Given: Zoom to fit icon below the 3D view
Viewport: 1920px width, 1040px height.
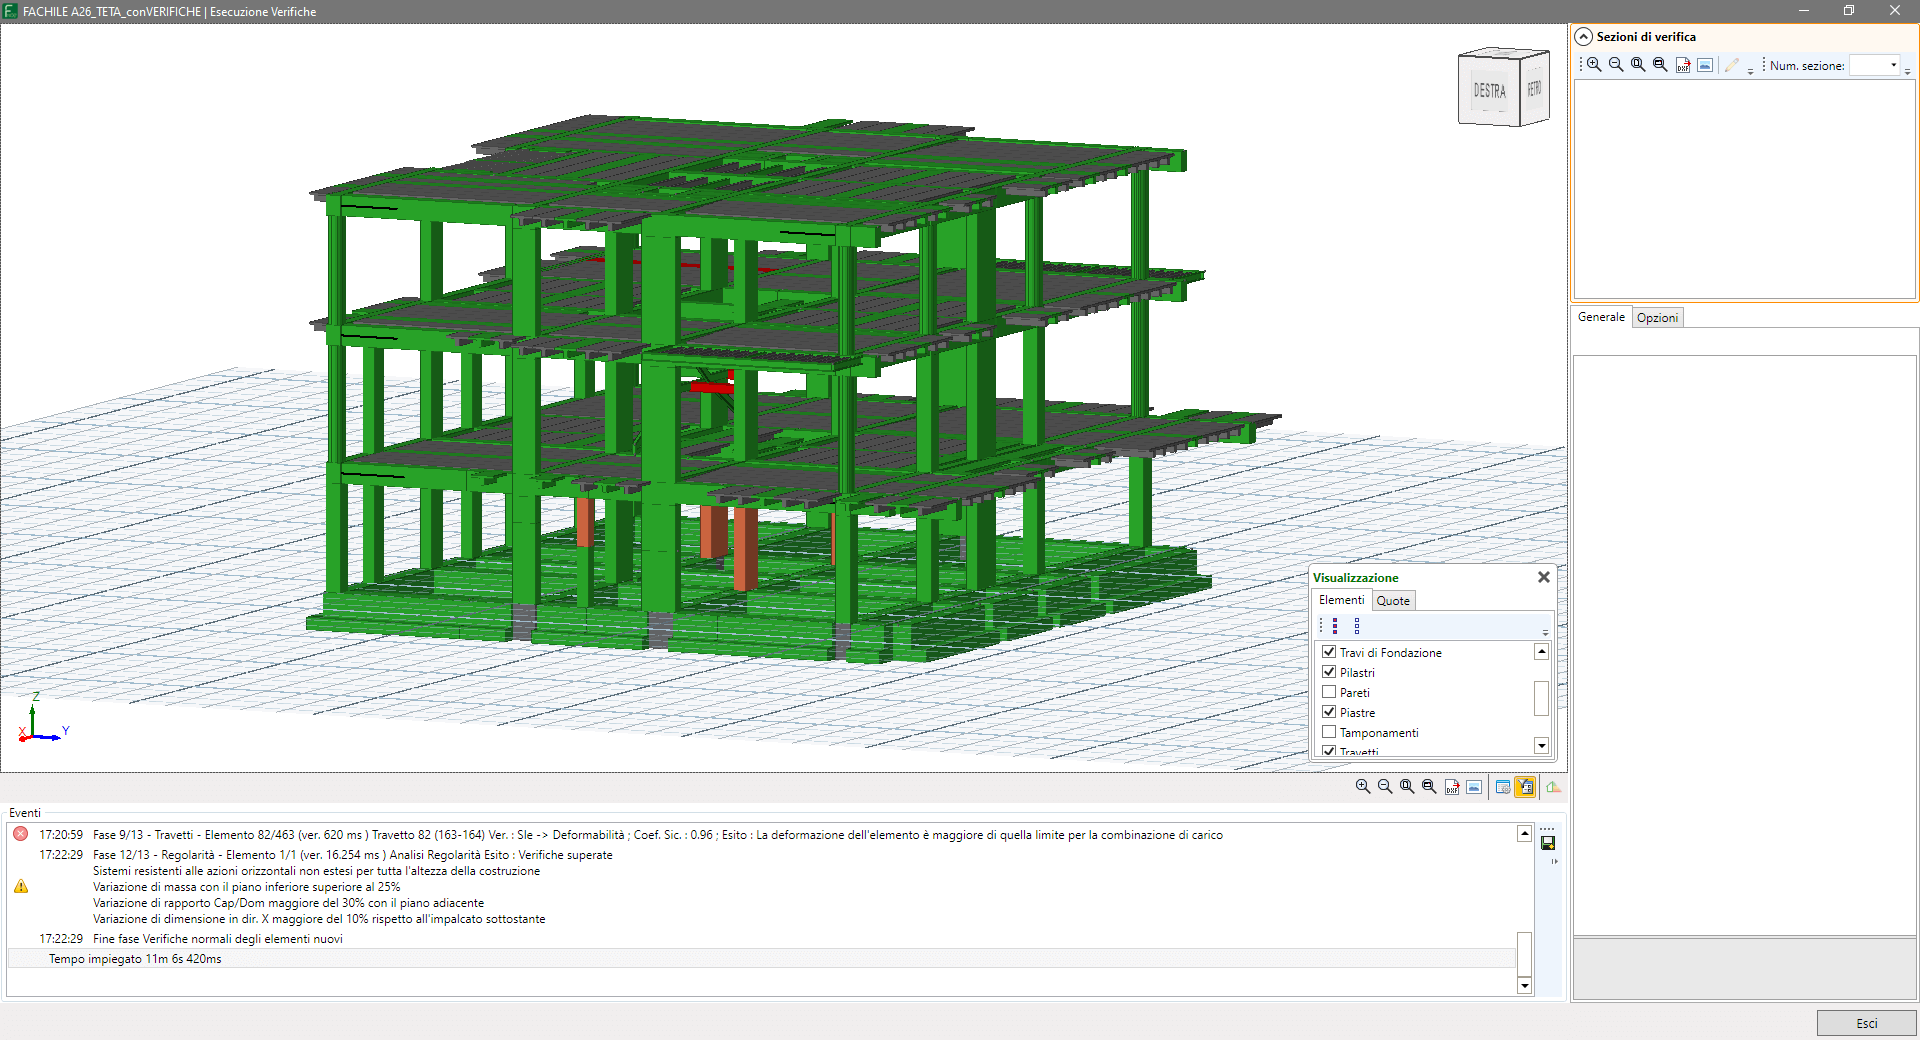Looking at the screenshot, I should [1407, 787].
